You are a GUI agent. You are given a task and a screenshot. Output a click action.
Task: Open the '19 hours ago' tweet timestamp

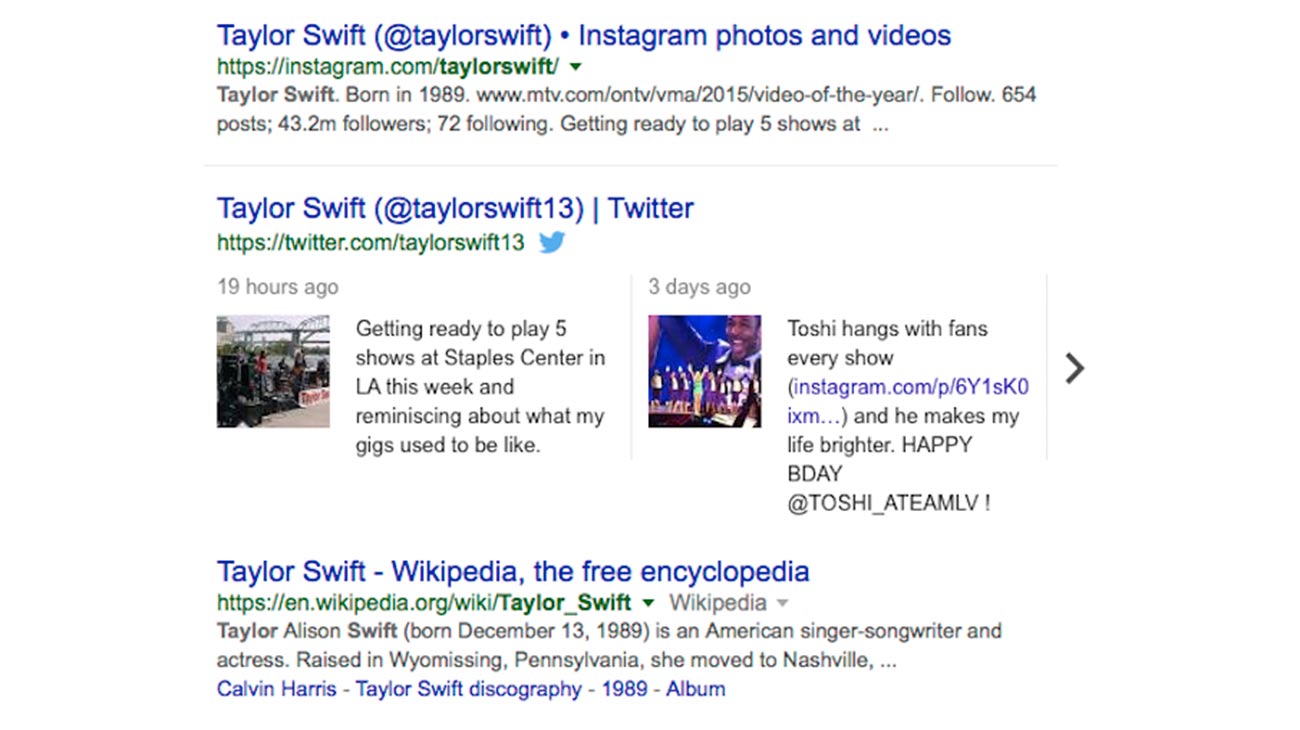(278, 287)
